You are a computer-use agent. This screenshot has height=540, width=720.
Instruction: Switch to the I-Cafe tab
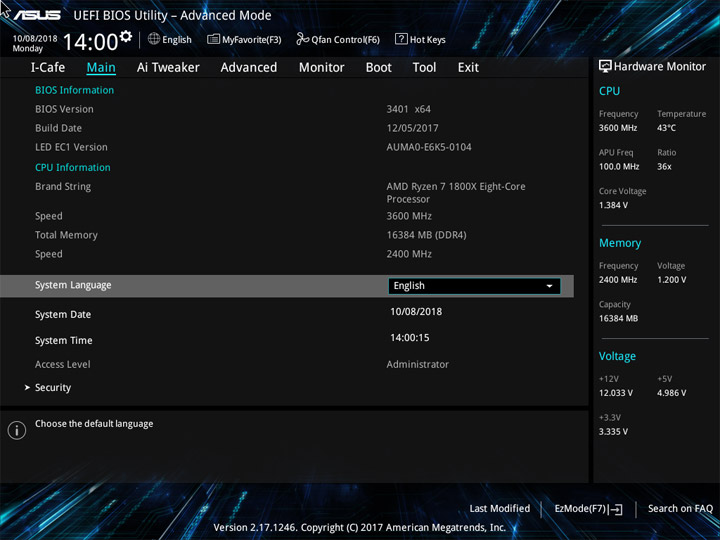(x=48, y=68)
